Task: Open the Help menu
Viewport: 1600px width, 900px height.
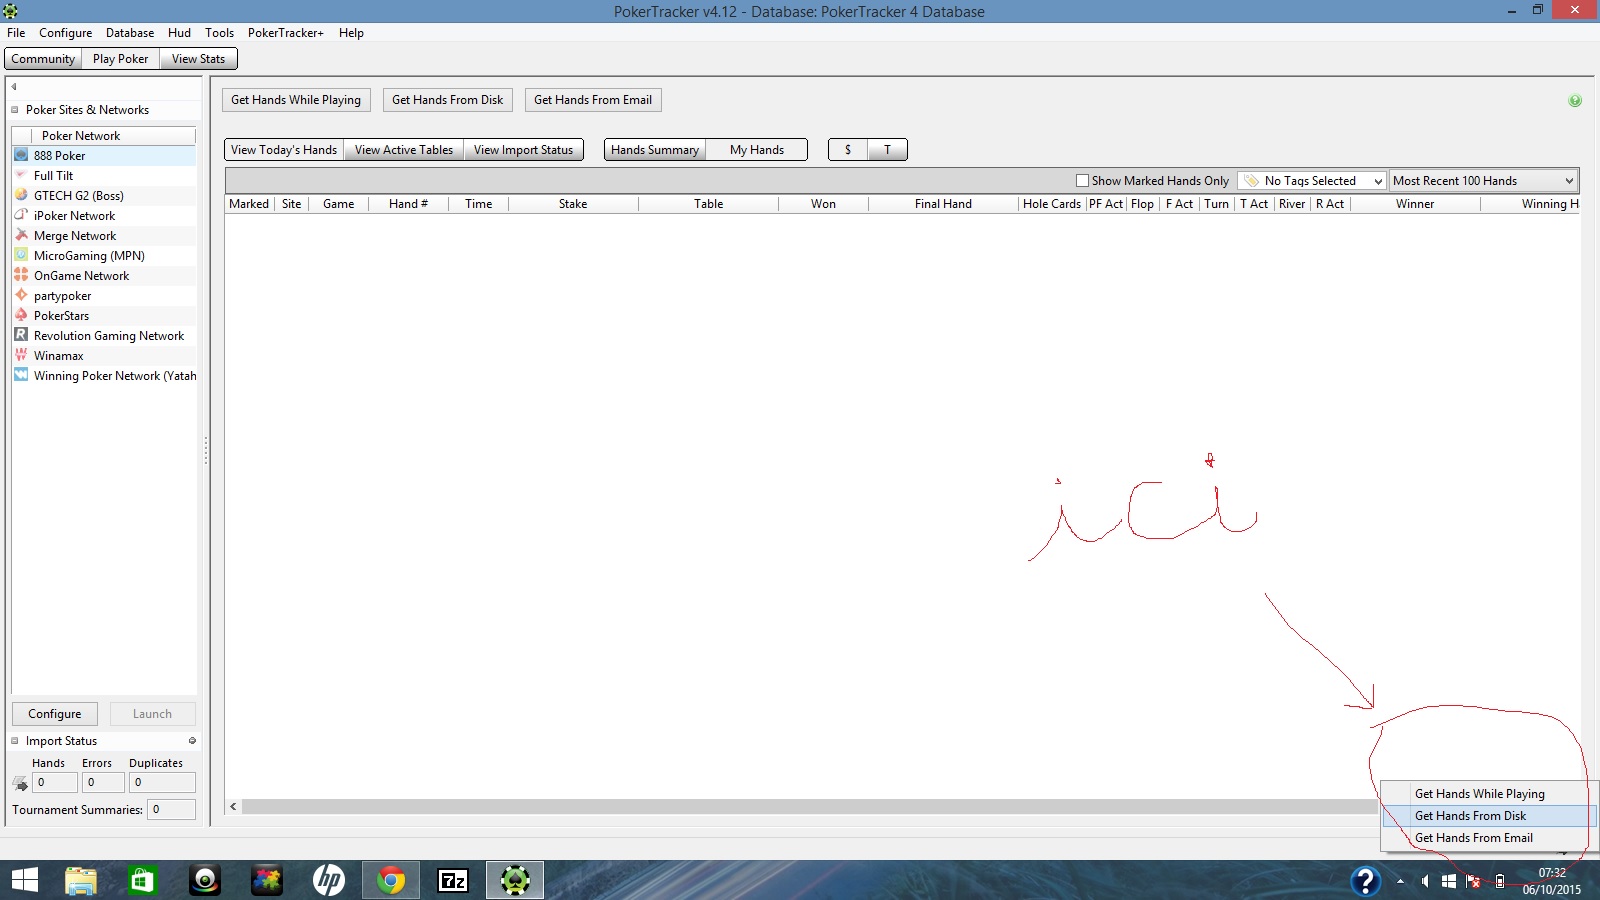Action: pyautogui.click(x=351, y=33)
